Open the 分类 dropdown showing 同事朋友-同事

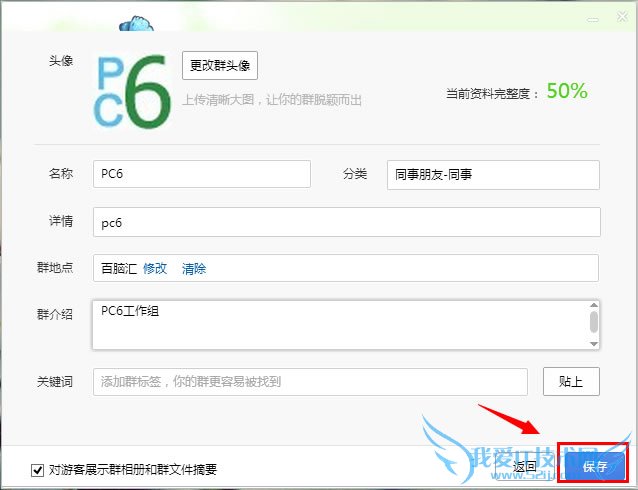point(493,175)
